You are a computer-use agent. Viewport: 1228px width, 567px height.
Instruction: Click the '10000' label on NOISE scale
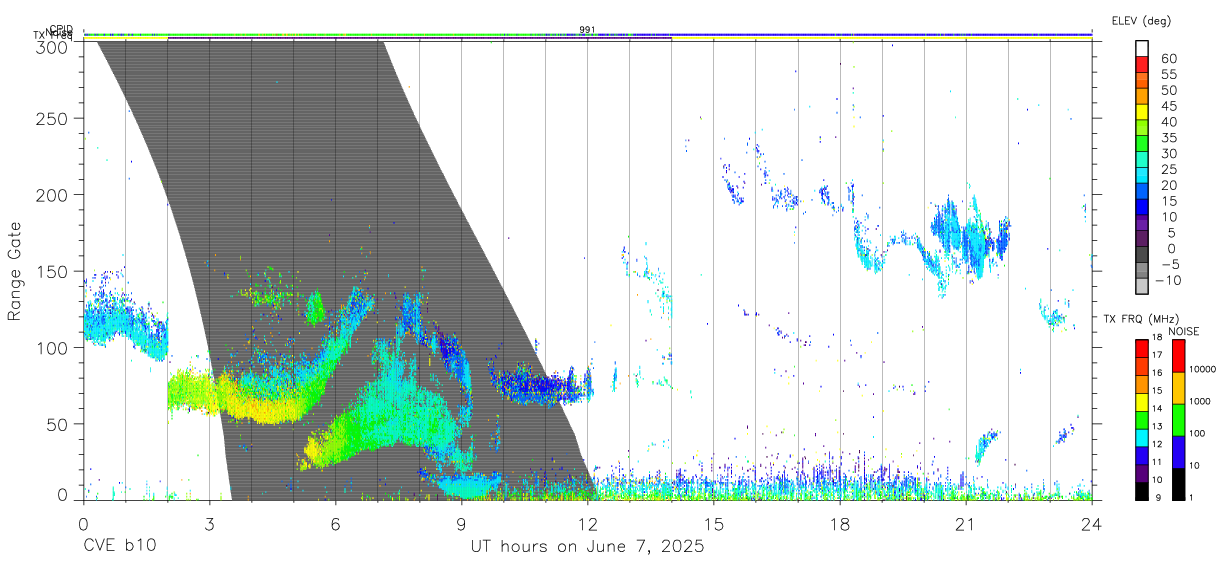(1205, 370)
